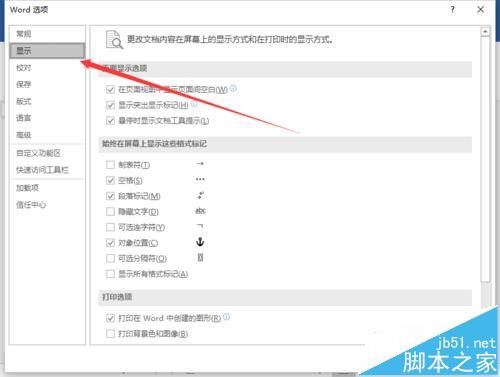Viewport: 500px width, 377px height.
Task: Open the 校对 settings category
Action: pyautogui.click(x=47, y=68)
